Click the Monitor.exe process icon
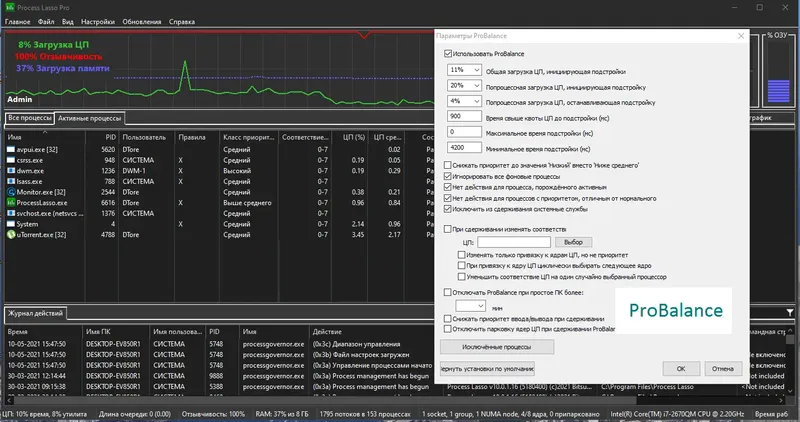This screenshot has width=800, height=422. pyautogui.click(x=11, y=192)
